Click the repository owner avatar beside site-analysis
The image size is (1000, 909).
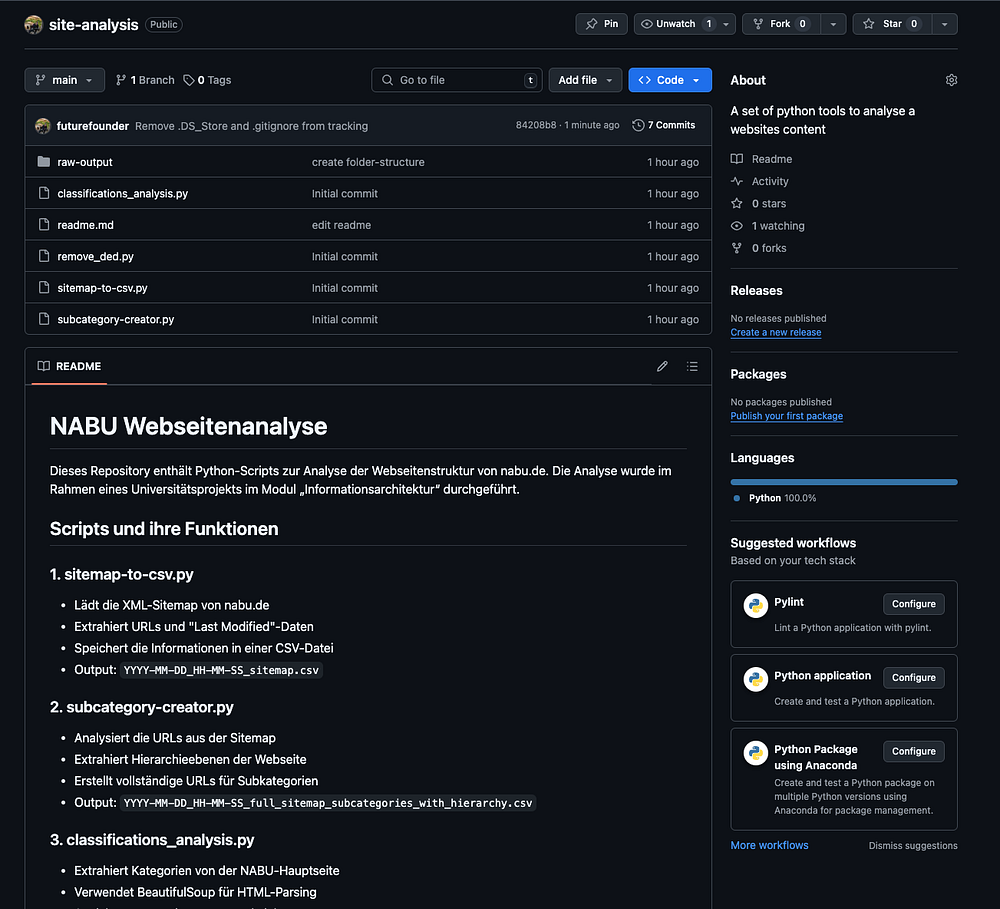click(33, 24)
